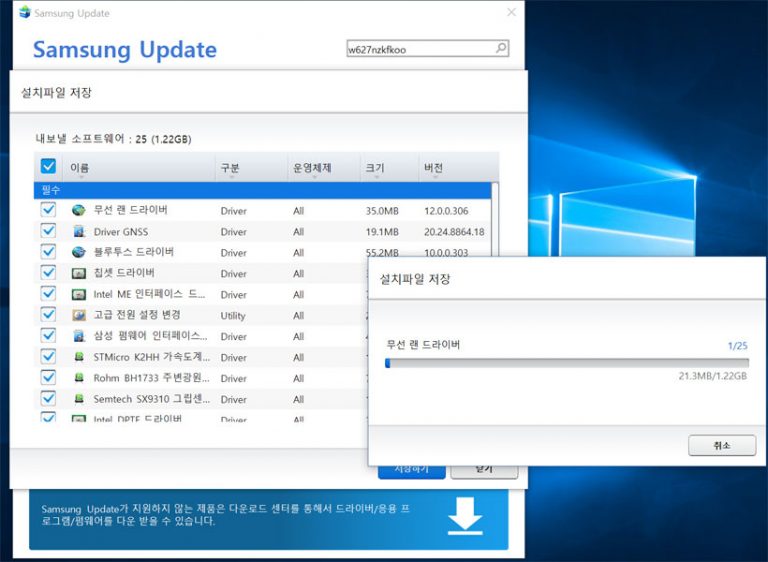Collapse the 필수 group header

[x=263, y=190]
